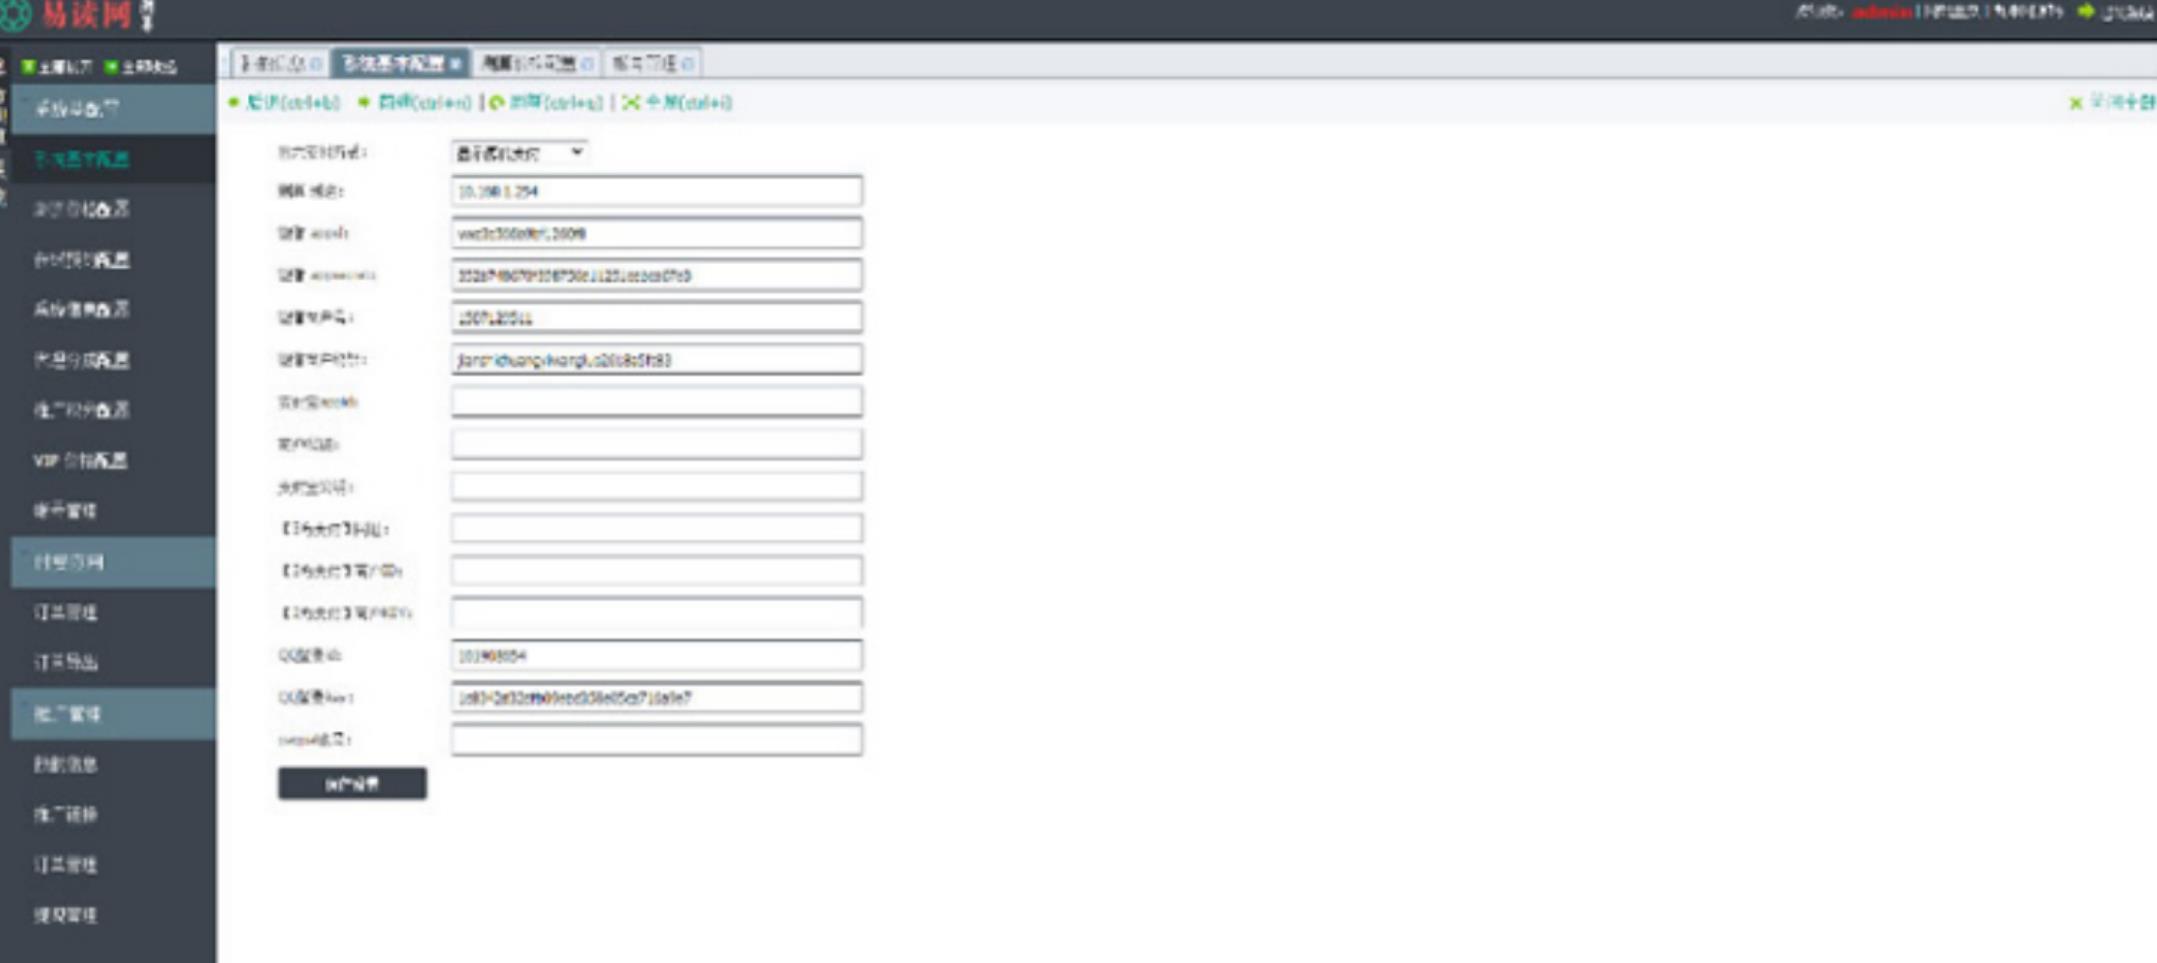Switch to the fourth tab in the tab strip
This screenshot has height=963, width=2157.
pyautogui.click(x=652, y=63)
